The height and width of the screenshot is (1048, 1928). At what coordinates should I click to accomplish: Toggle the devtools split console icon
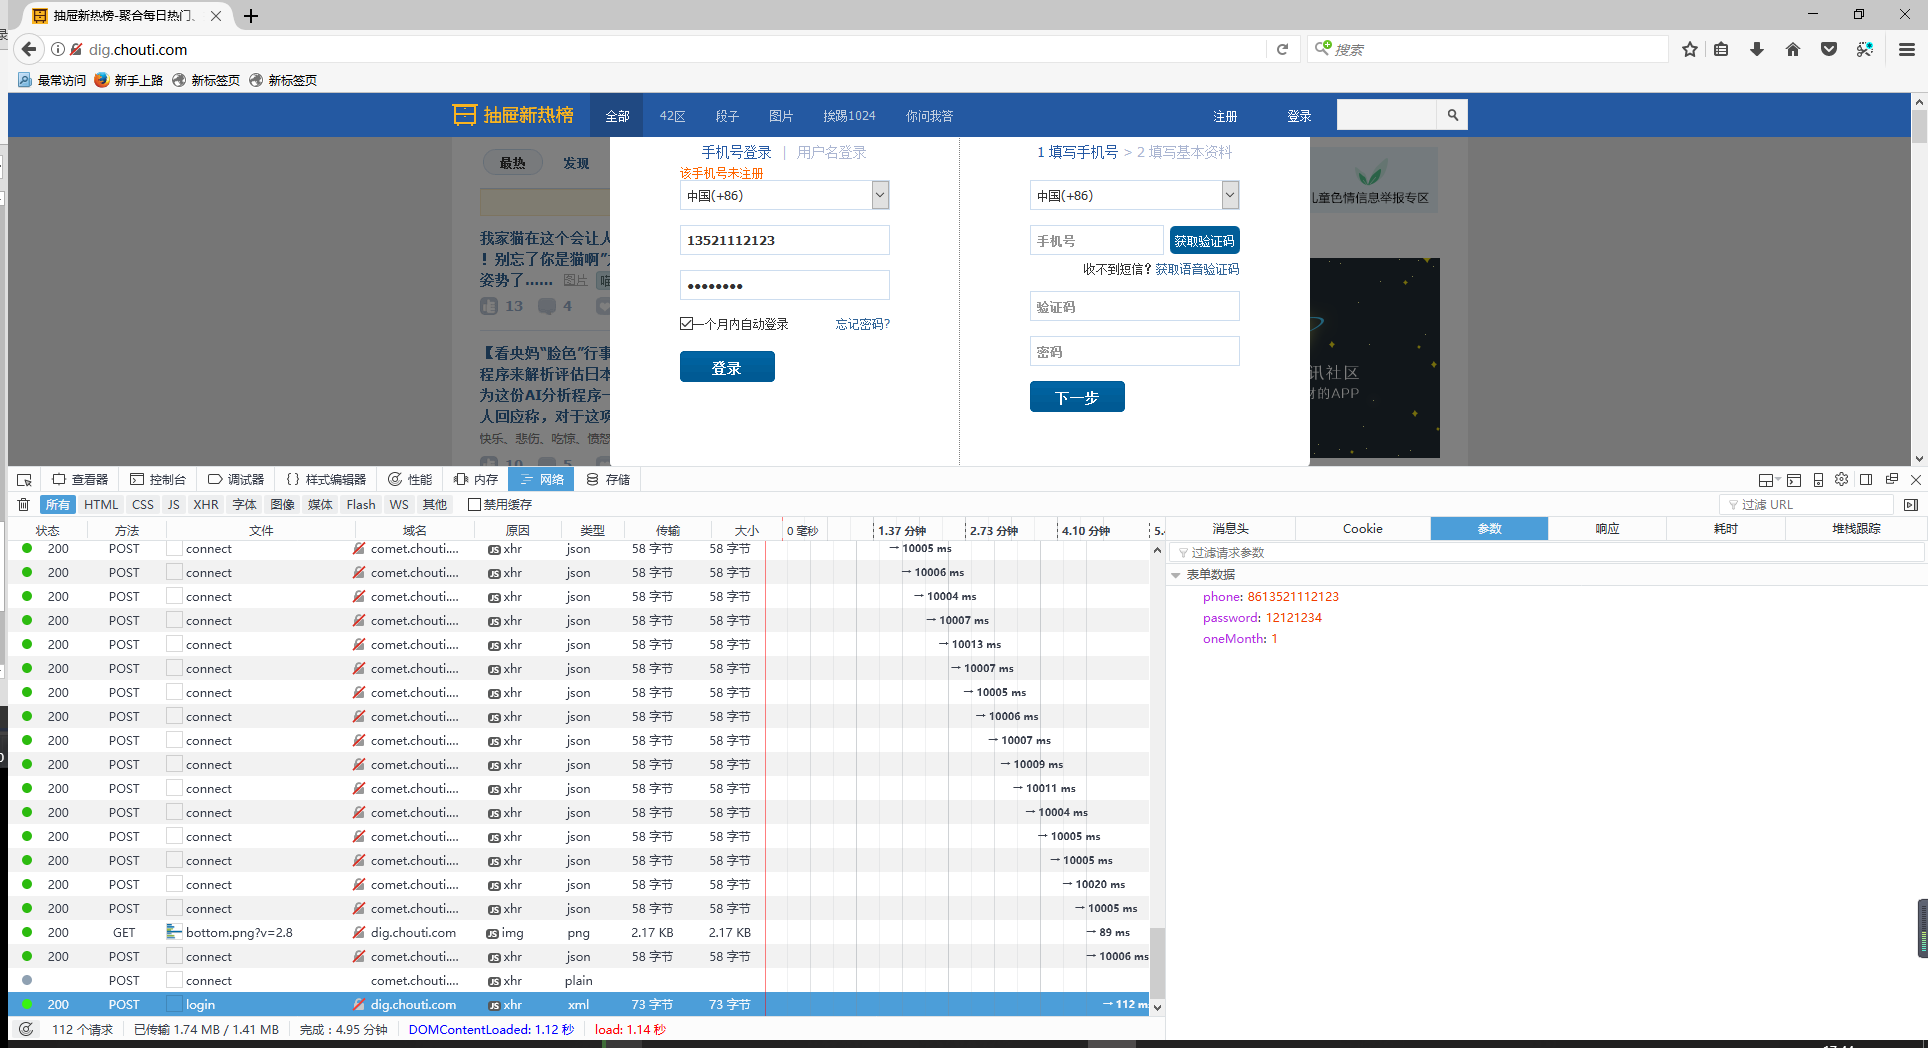[x=1794, y=480]
